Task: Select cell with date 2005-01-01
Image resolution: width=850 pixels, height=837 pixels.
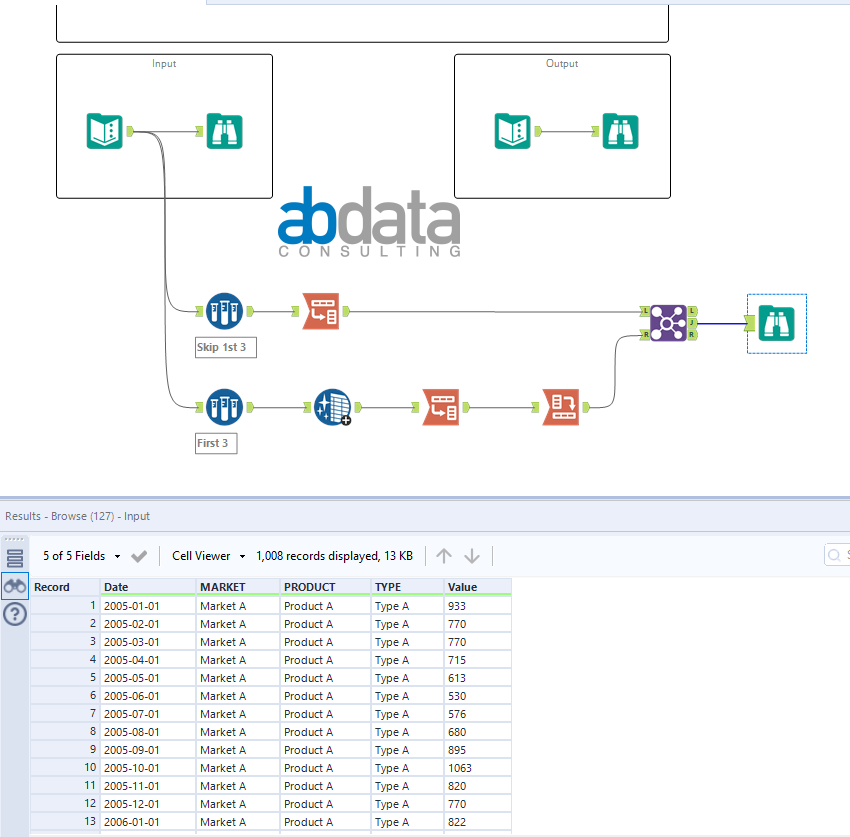Action: 148,606
